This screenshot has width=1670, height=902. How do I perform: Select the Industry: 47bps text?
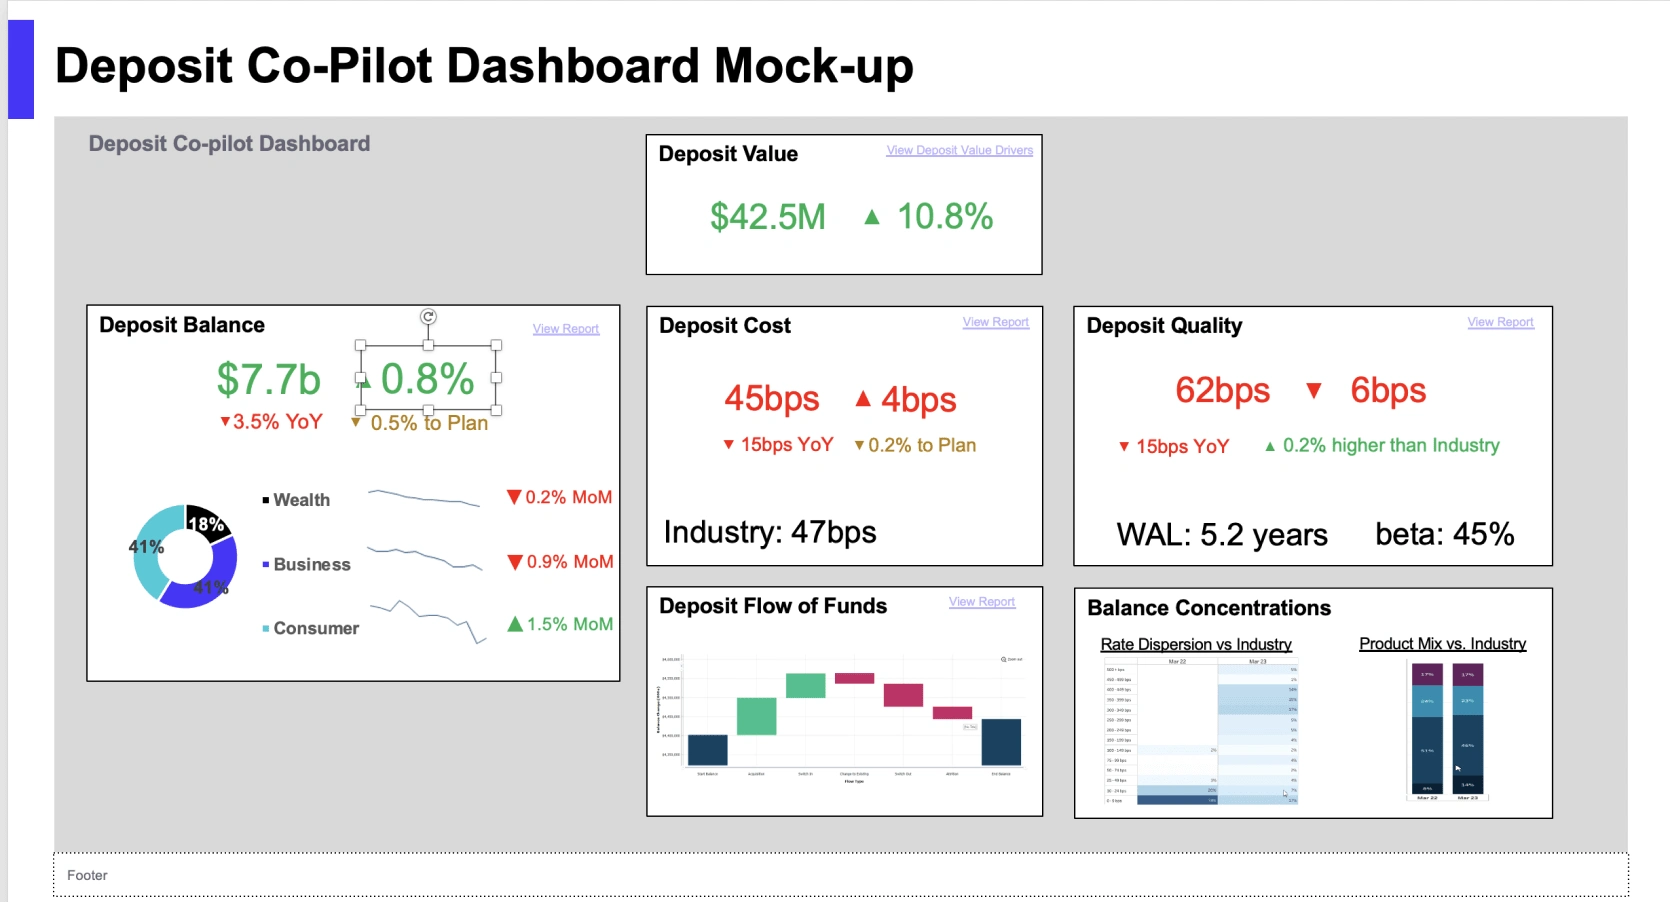click(x=770, y=532)
